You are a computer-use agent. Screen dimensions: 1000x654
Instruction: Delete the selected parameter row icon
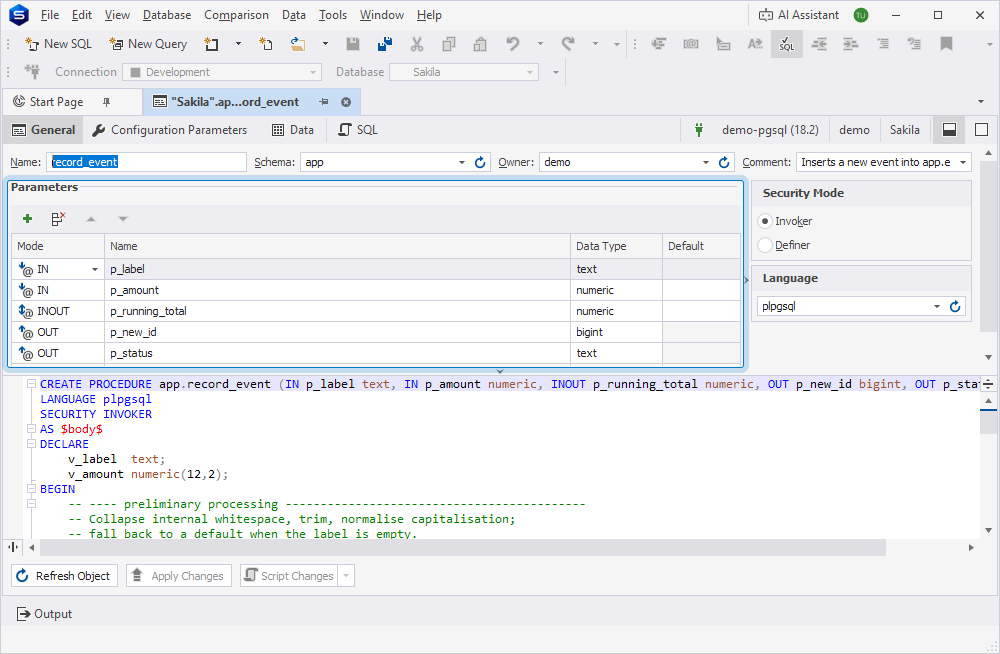point(59,219)
